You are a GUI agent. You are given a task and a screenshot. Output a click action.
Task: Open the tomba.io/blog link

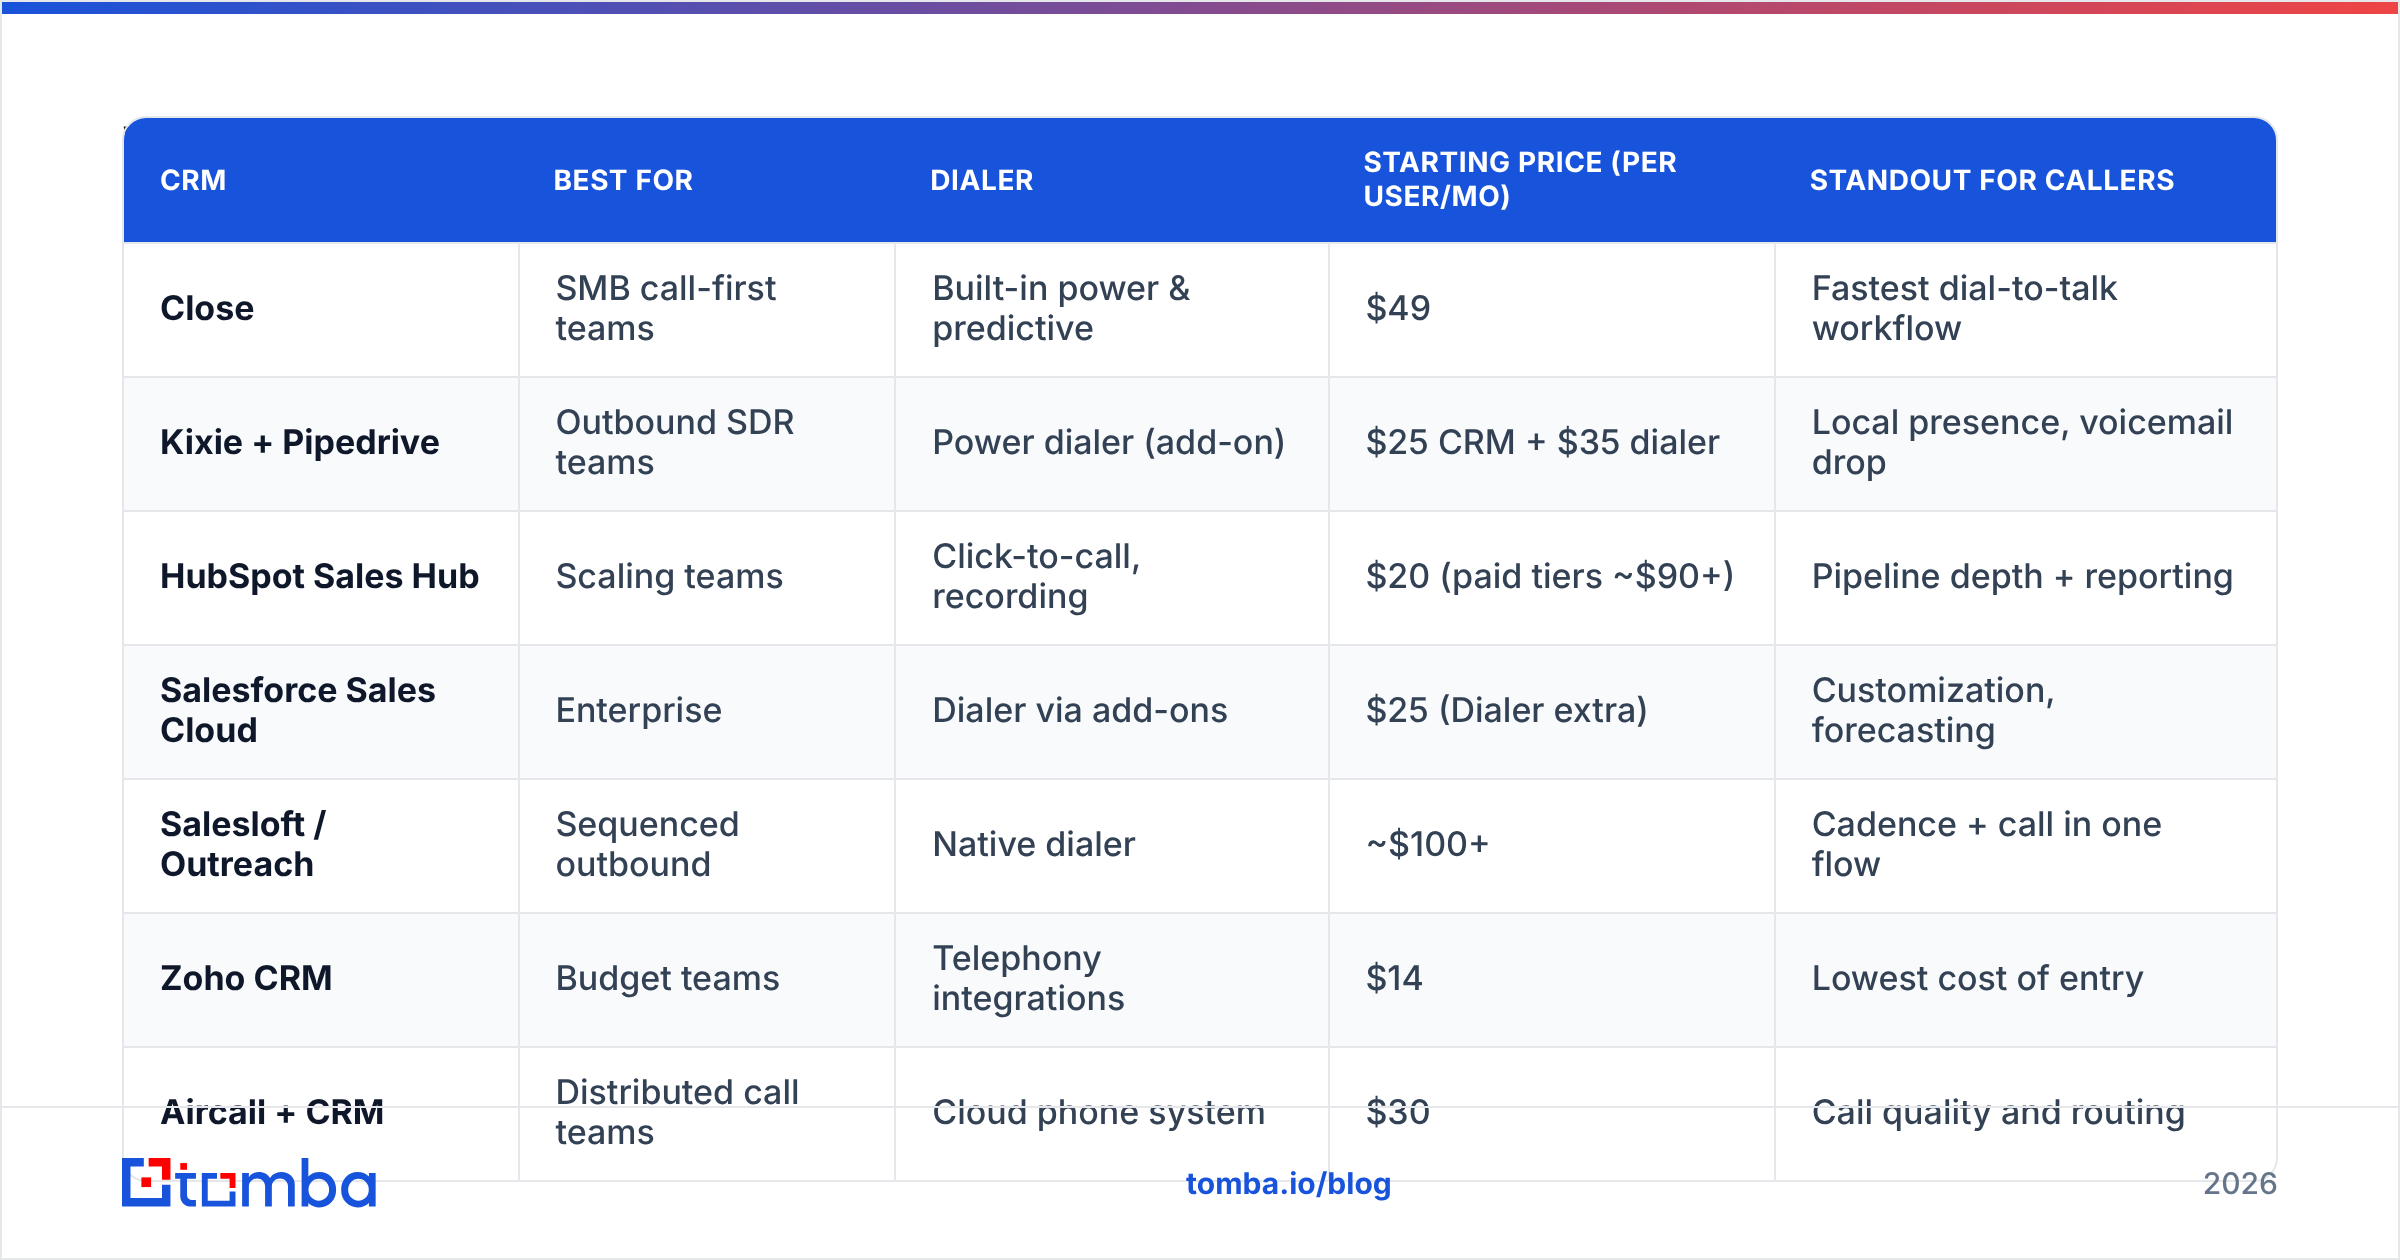pyautogui.click(x=1288, y=1184)
